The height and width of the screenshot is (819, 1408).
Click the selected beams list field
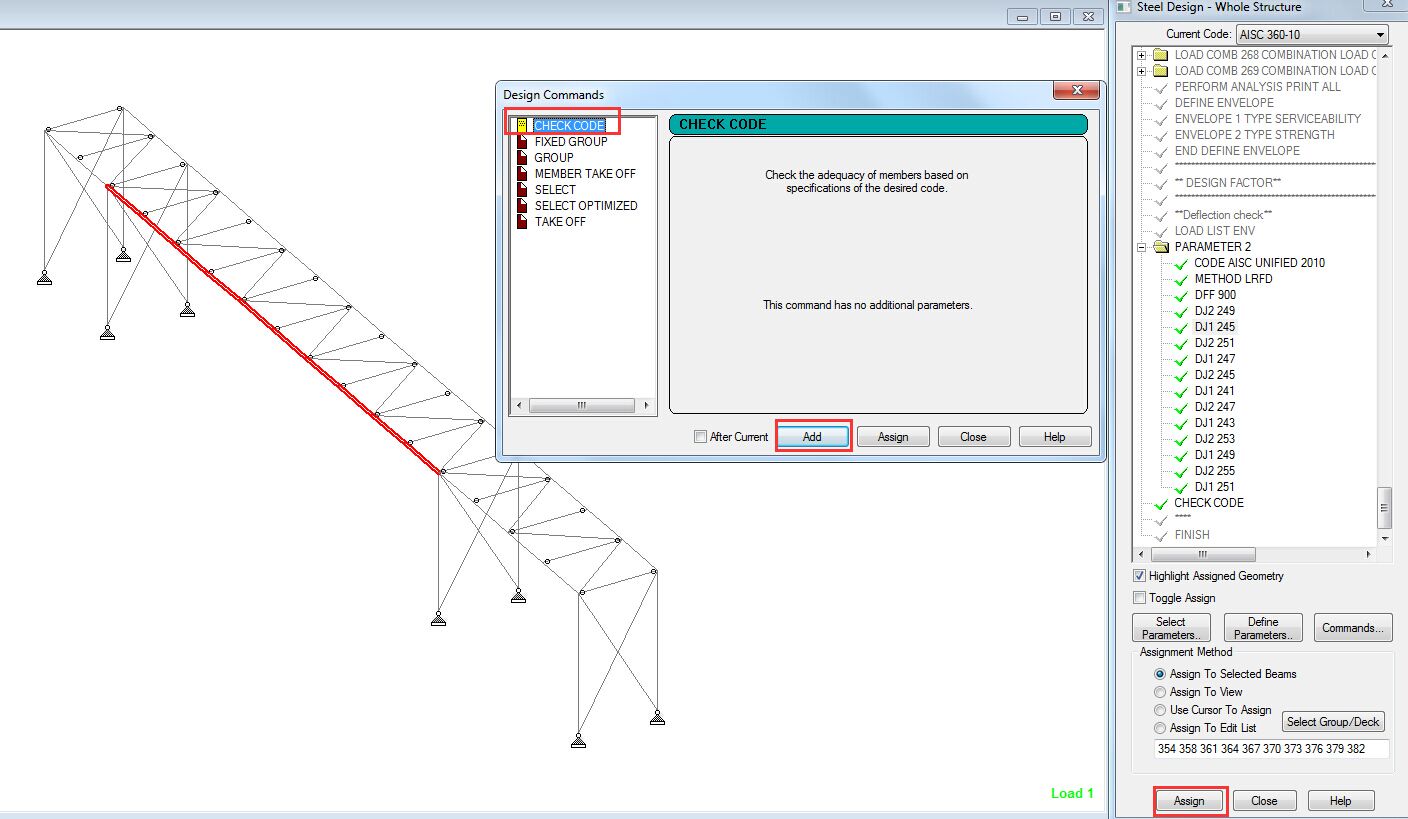pos(1271,749)
